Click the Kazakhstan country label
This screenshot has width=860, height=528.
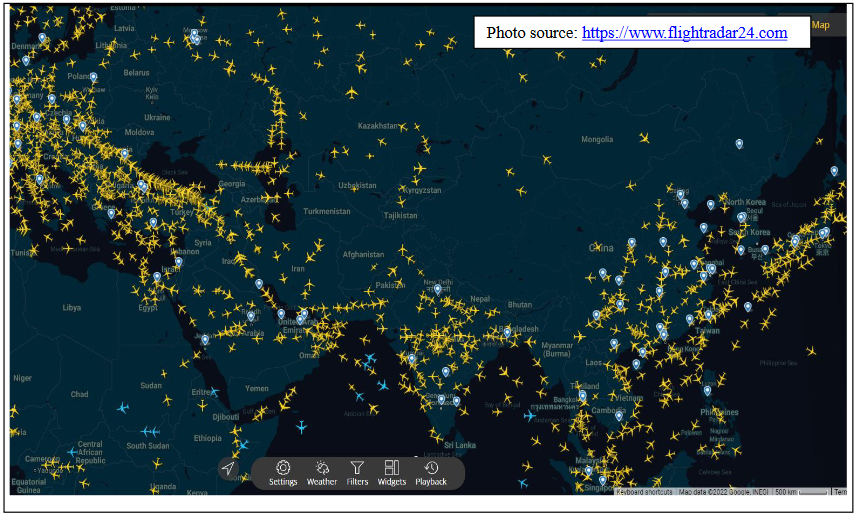(378, 126)
